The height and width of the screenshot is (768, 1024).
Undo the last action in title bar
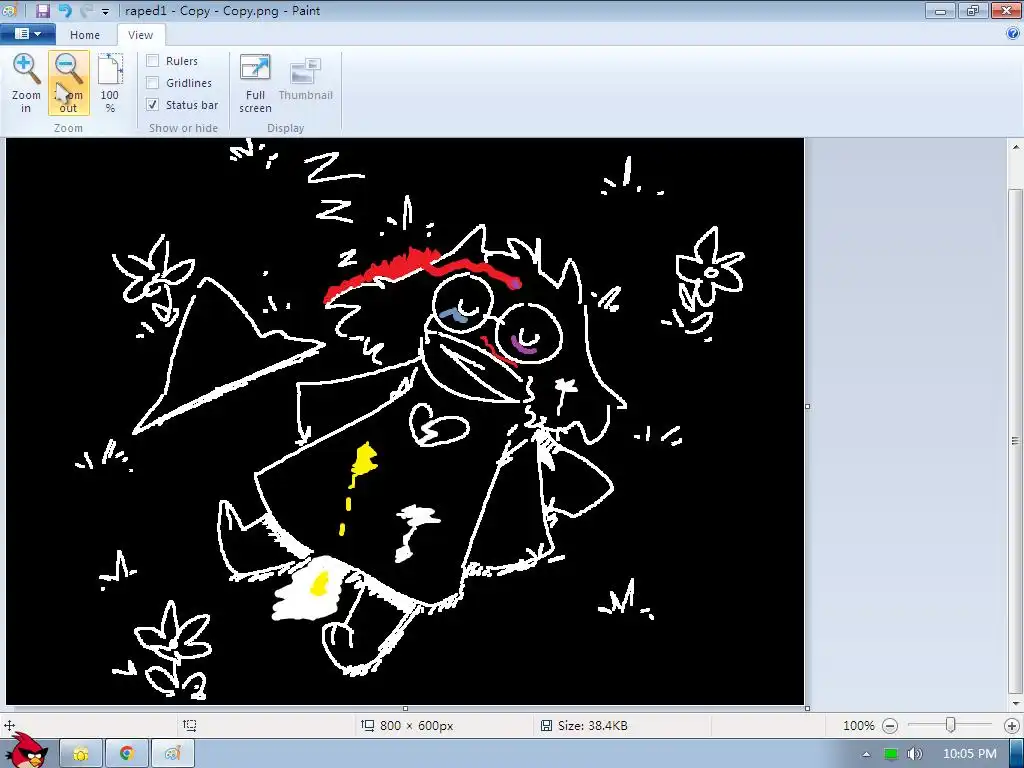coord(65,10)
